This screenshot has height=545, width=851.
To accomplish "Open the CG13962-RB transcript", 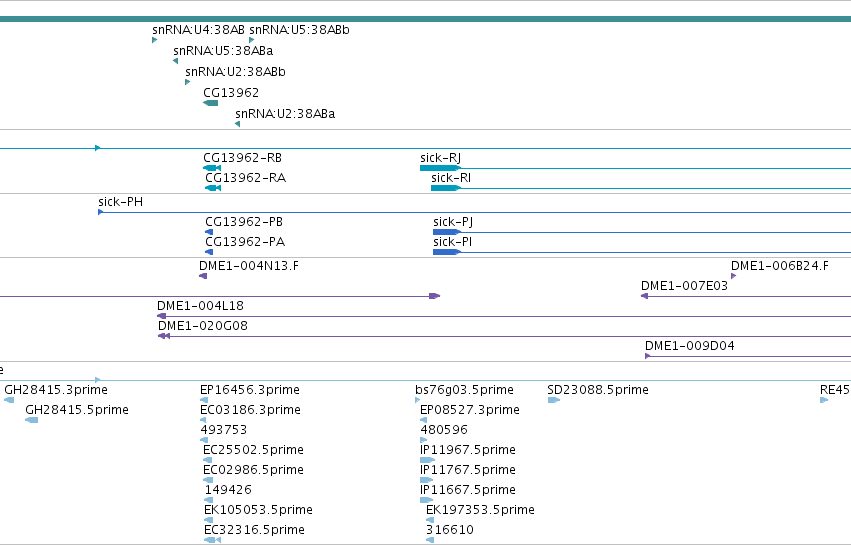I will (x=212, y=168).
